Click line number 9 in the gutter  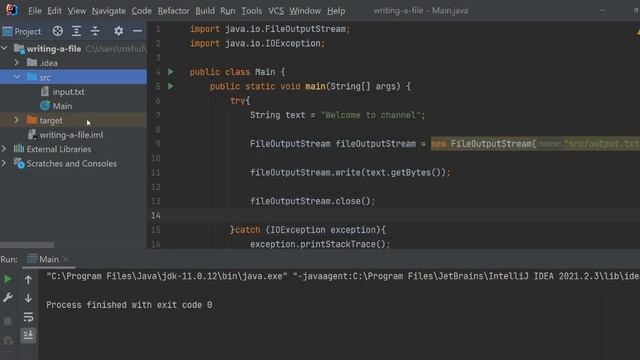[x=158, y=144]
